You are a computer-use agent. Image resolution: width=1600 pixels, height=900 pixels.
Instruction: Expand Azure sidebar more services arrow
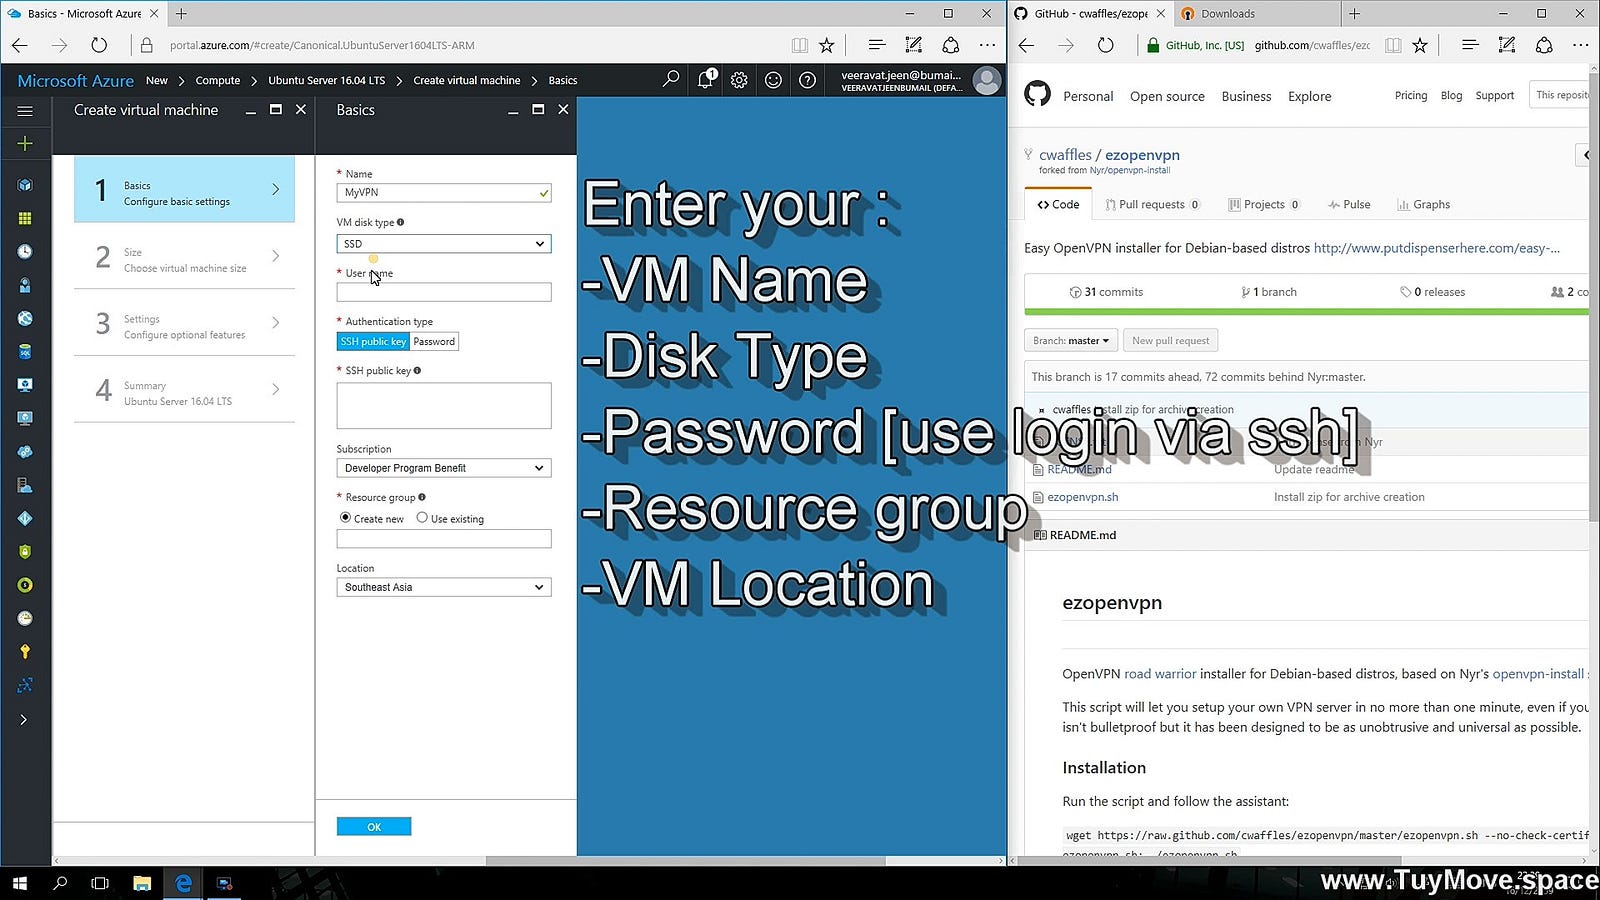[24, 719]
